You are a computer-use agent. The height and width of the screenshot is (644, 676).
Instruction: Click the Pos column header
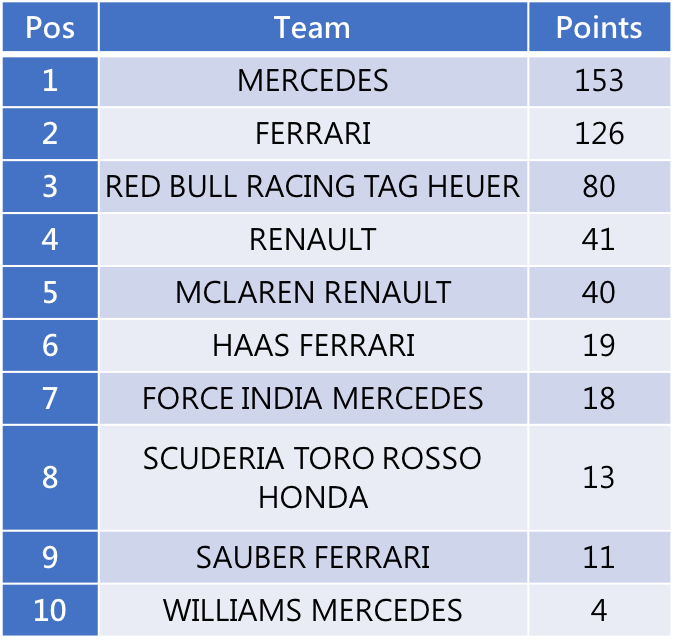pyautogui.click(x=50, y=27)
